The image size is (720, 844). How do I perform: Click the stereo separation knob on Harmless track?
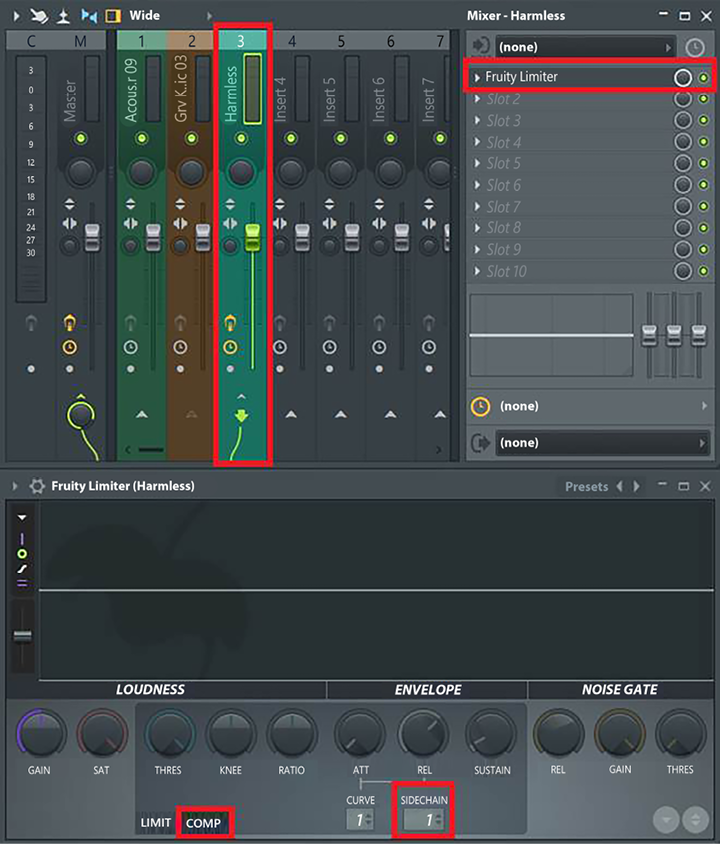(230, 246)
